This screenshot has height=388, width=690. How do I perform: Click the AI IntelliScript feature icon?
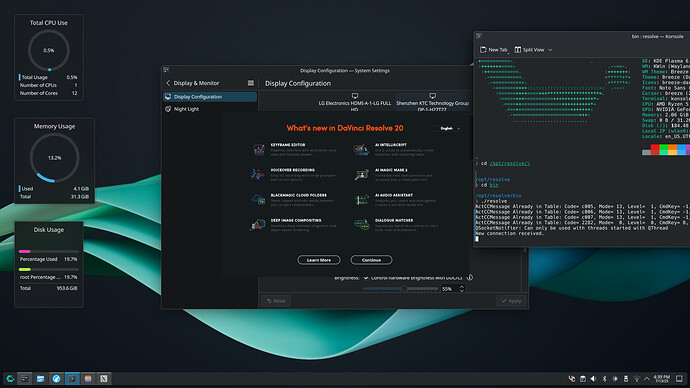(x=361, y=150)
